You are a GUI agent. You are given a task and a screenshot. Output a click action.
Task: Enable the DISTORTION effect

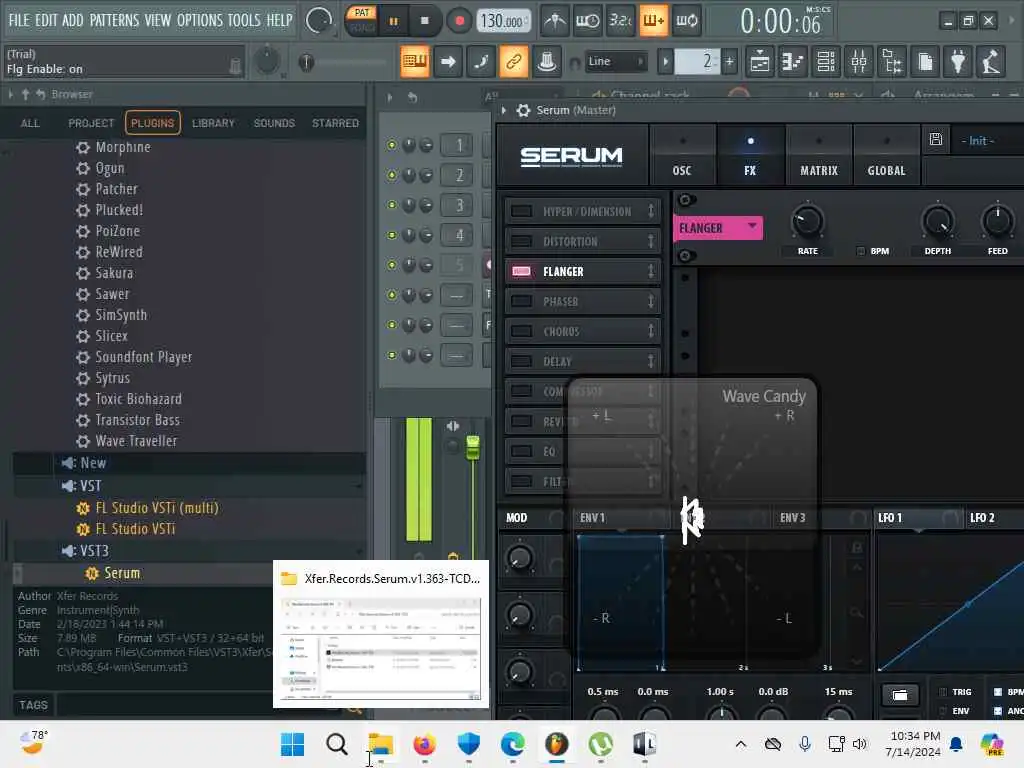coord(521,242)
